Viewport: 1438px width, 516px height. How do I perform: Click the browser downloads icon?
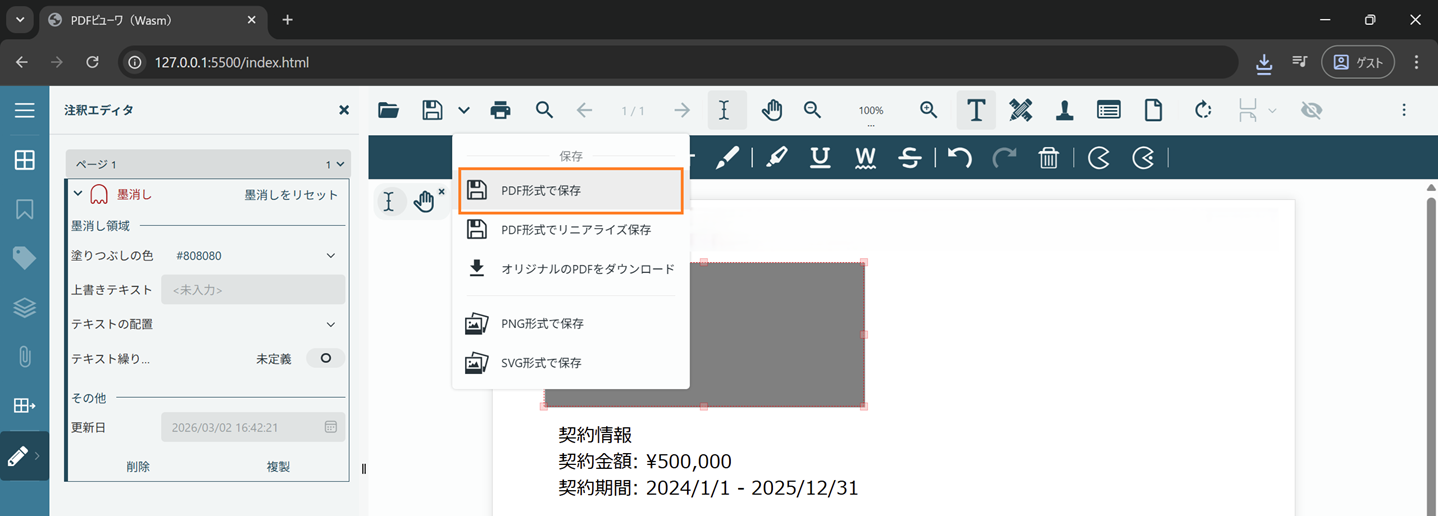tap(1264, 62)
